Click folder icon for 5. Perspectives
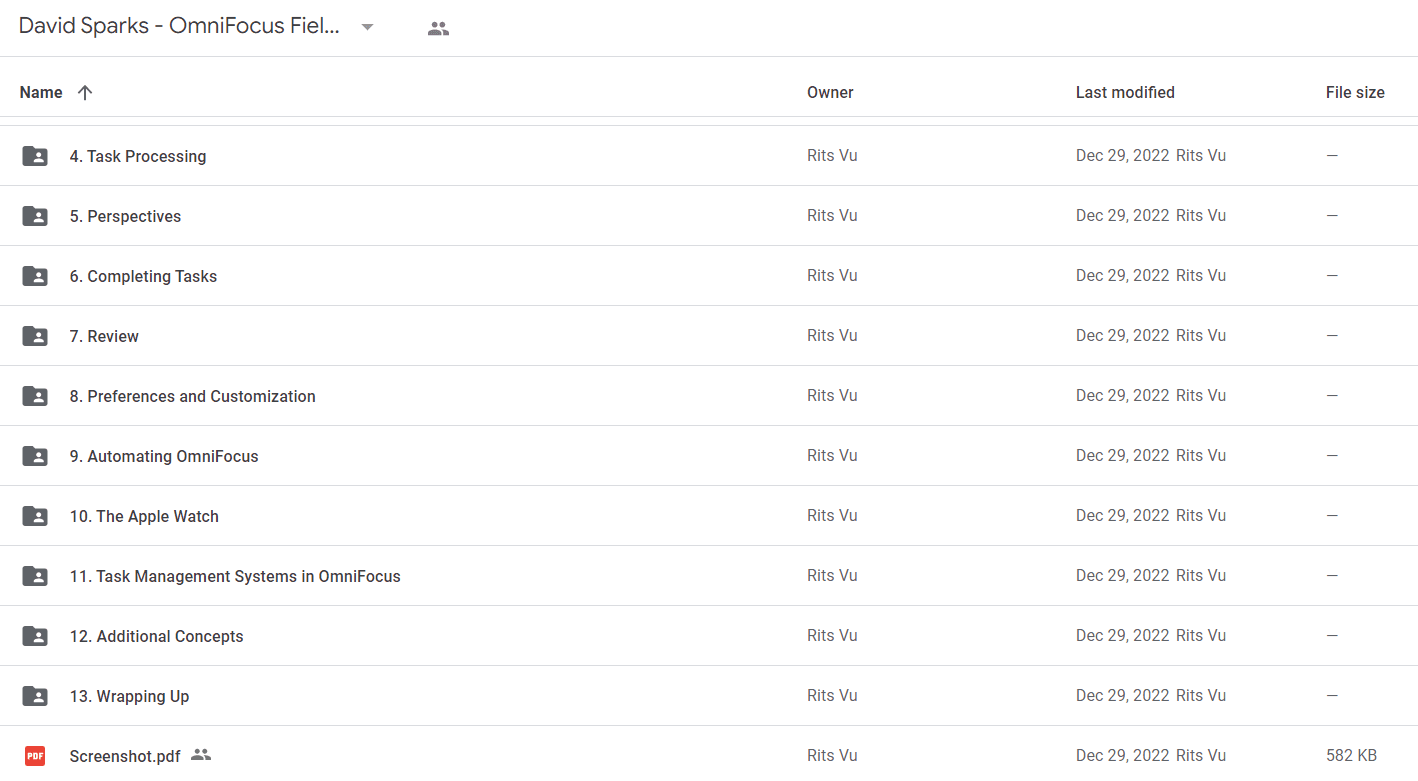This screenshot has width=1418, height=781. coord(35,216)
